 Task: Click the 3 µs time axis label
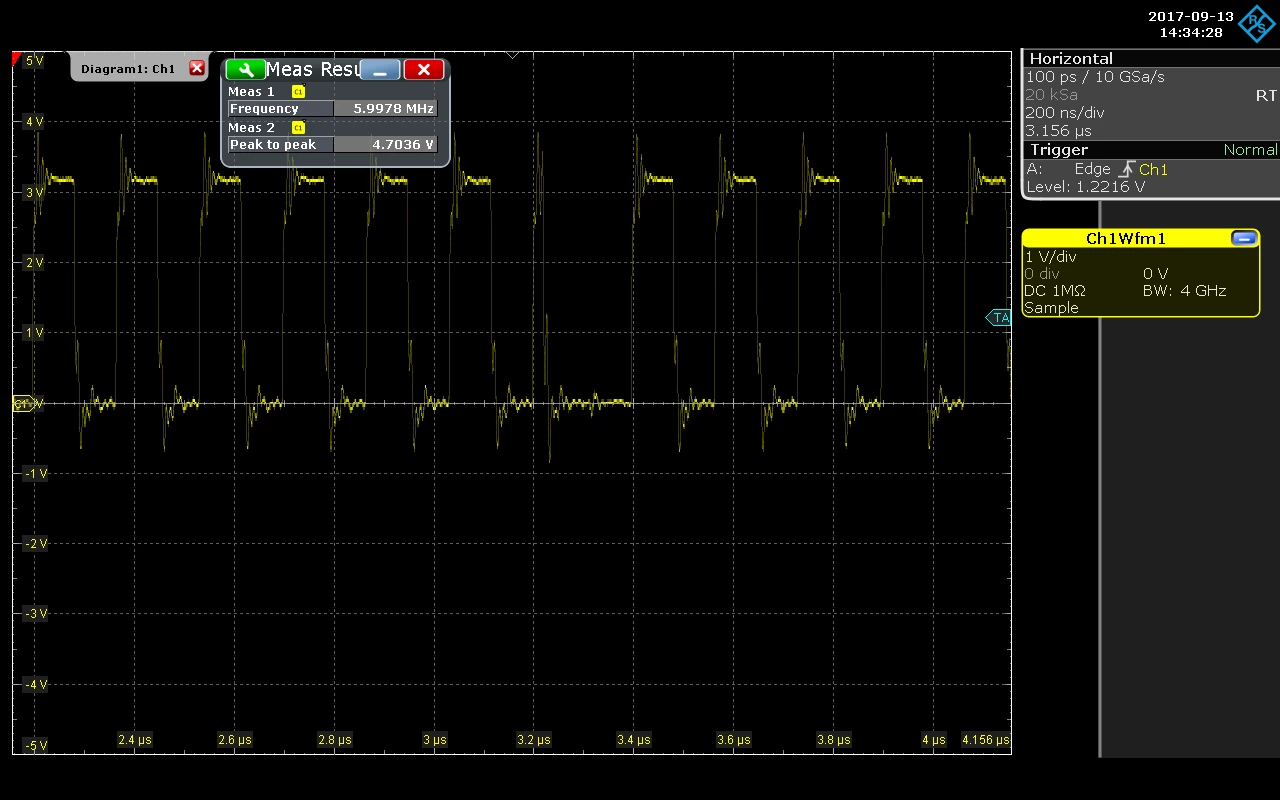click(434, 740)
